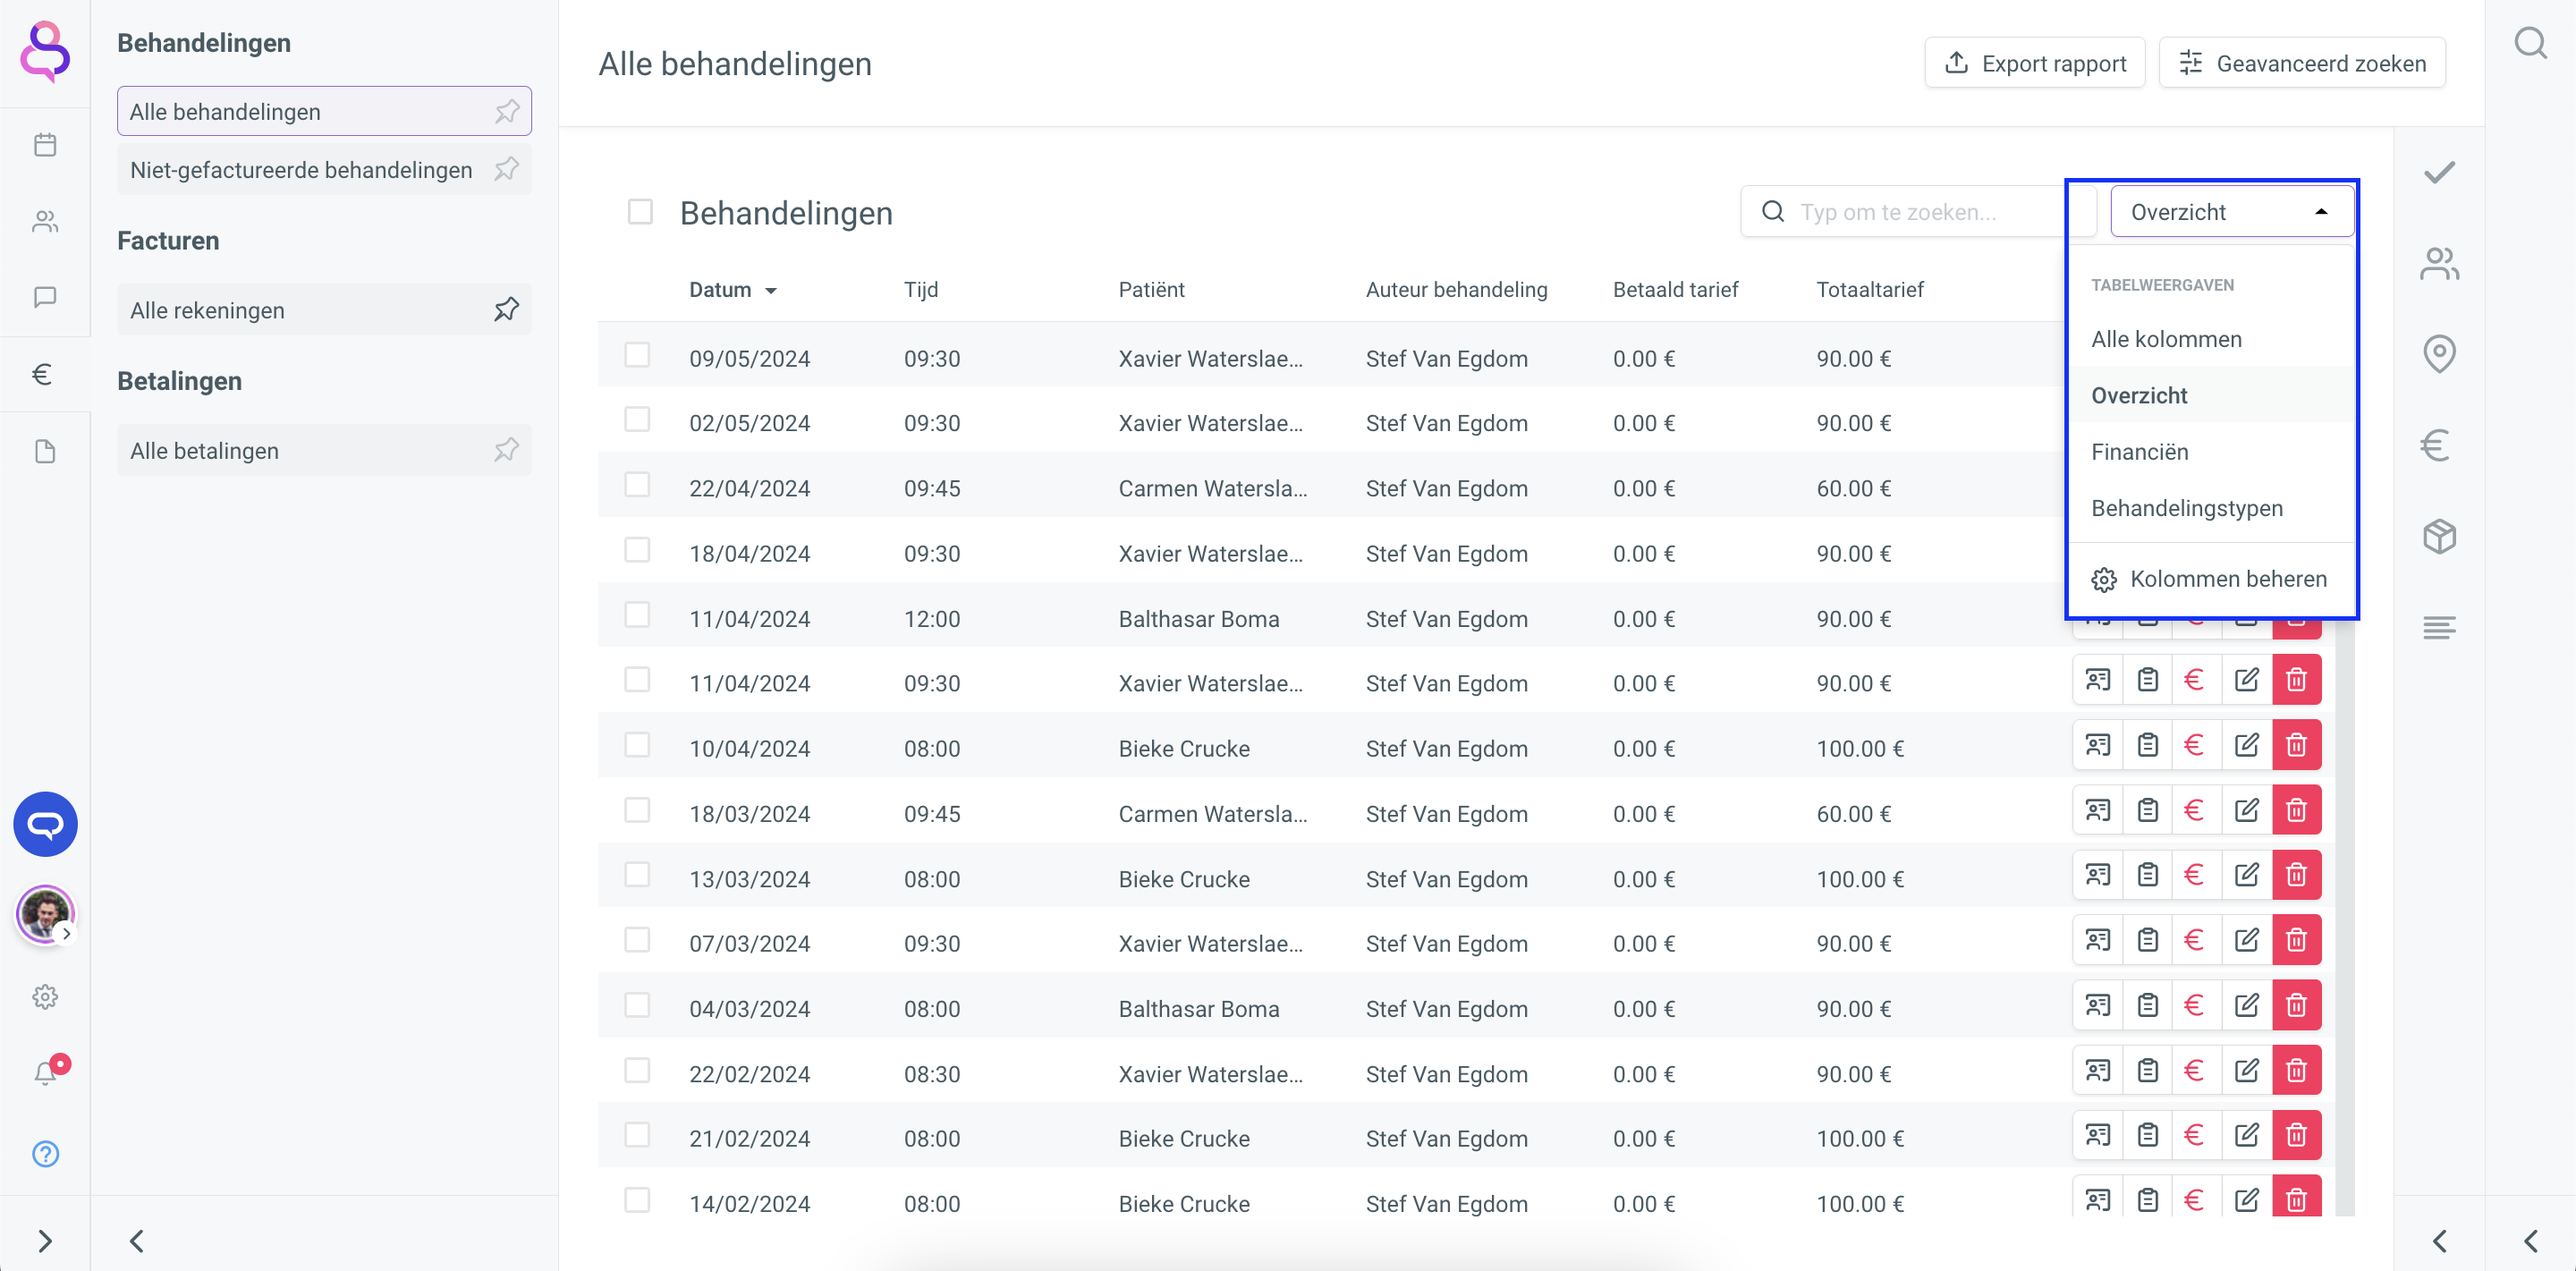Screen dimensions: 2576x1271
Task: Open Kolommen beheren option
Action: (x=2211, y=579)
